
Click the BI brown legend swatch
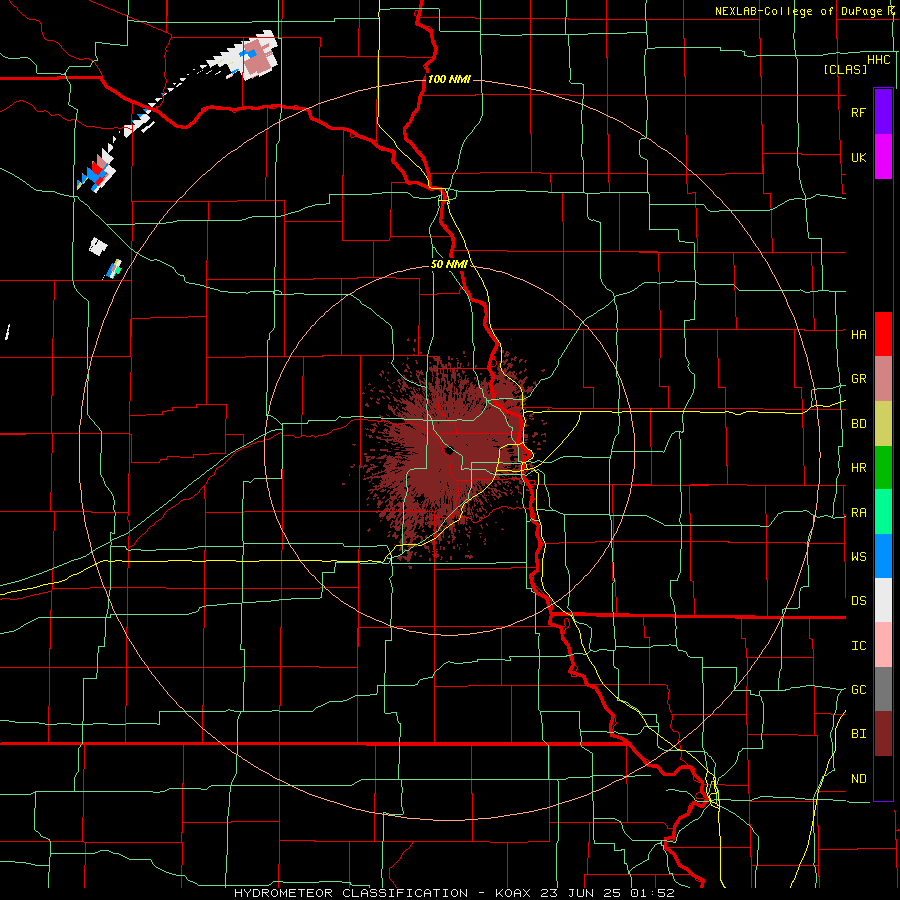coord(883,734)
